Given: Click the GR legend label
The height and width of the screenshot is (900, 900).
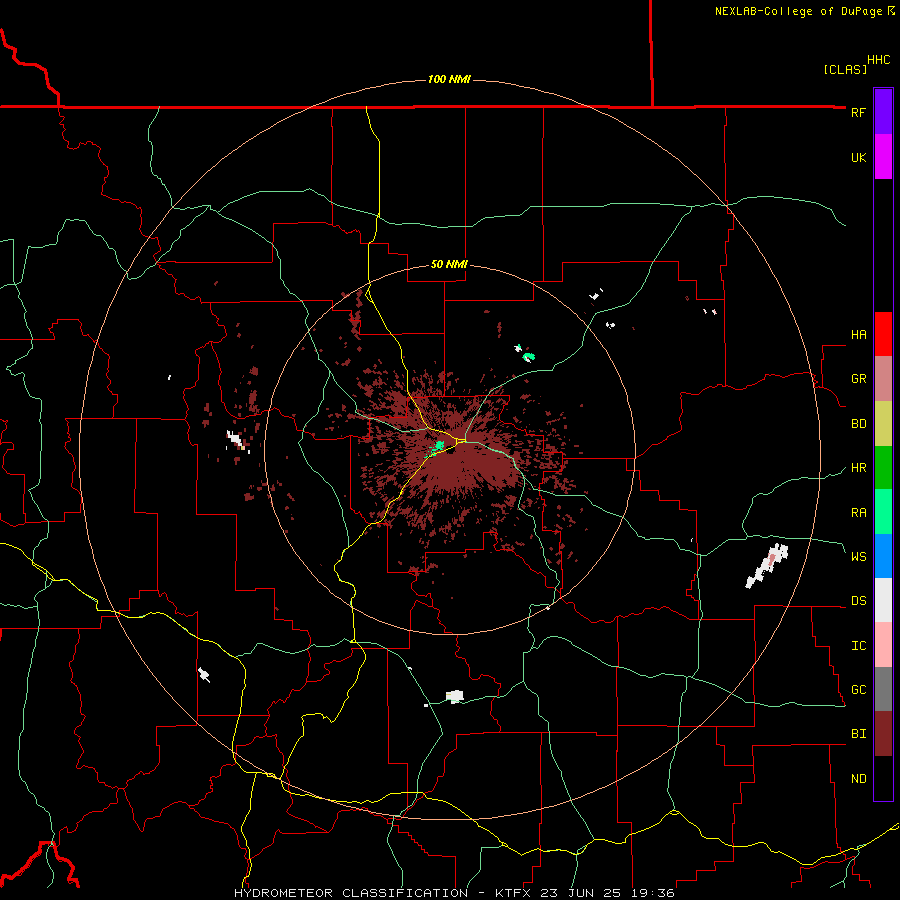Looking at the screenshot, I should (858, 379).
